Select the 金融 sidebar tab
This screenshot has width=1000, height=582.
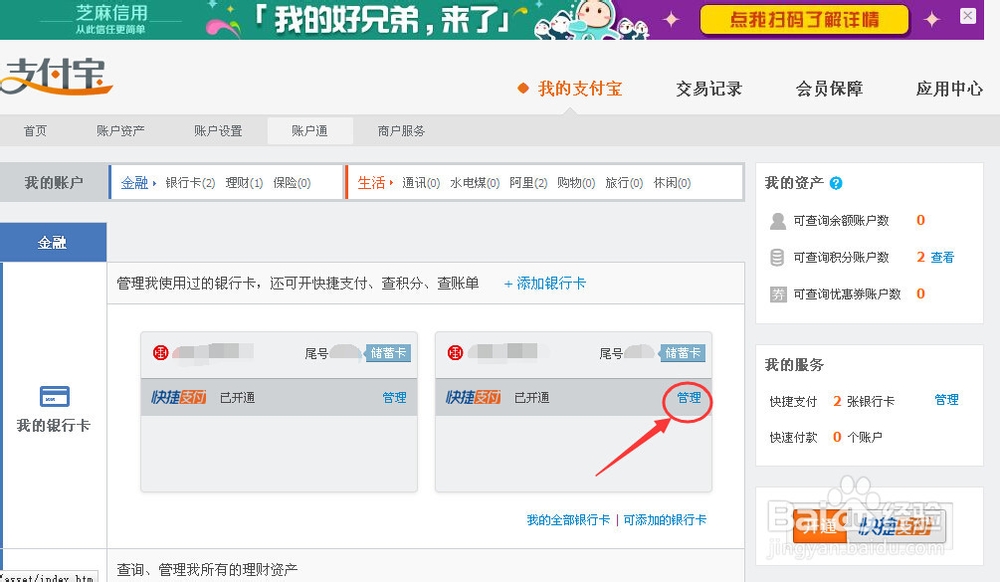[53, 242]
